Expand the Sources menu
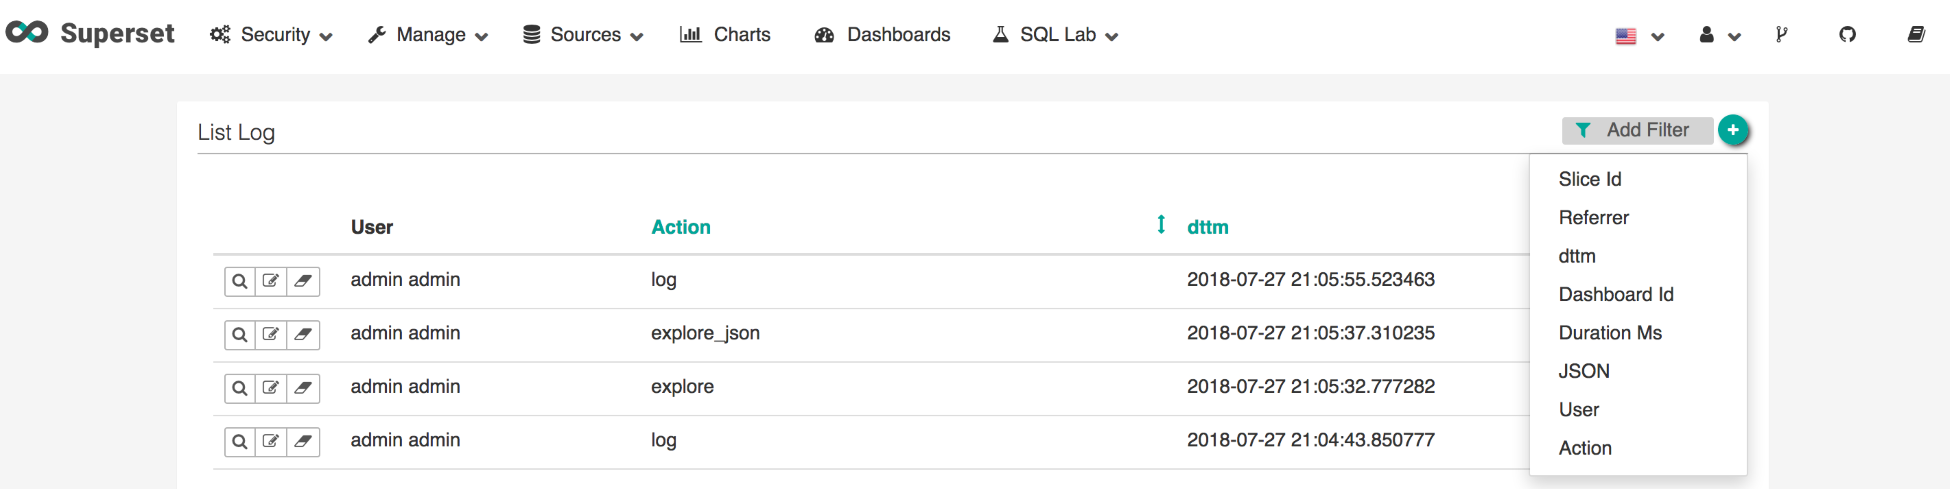Screen dimensions: 1950x489 pos(583,35)
